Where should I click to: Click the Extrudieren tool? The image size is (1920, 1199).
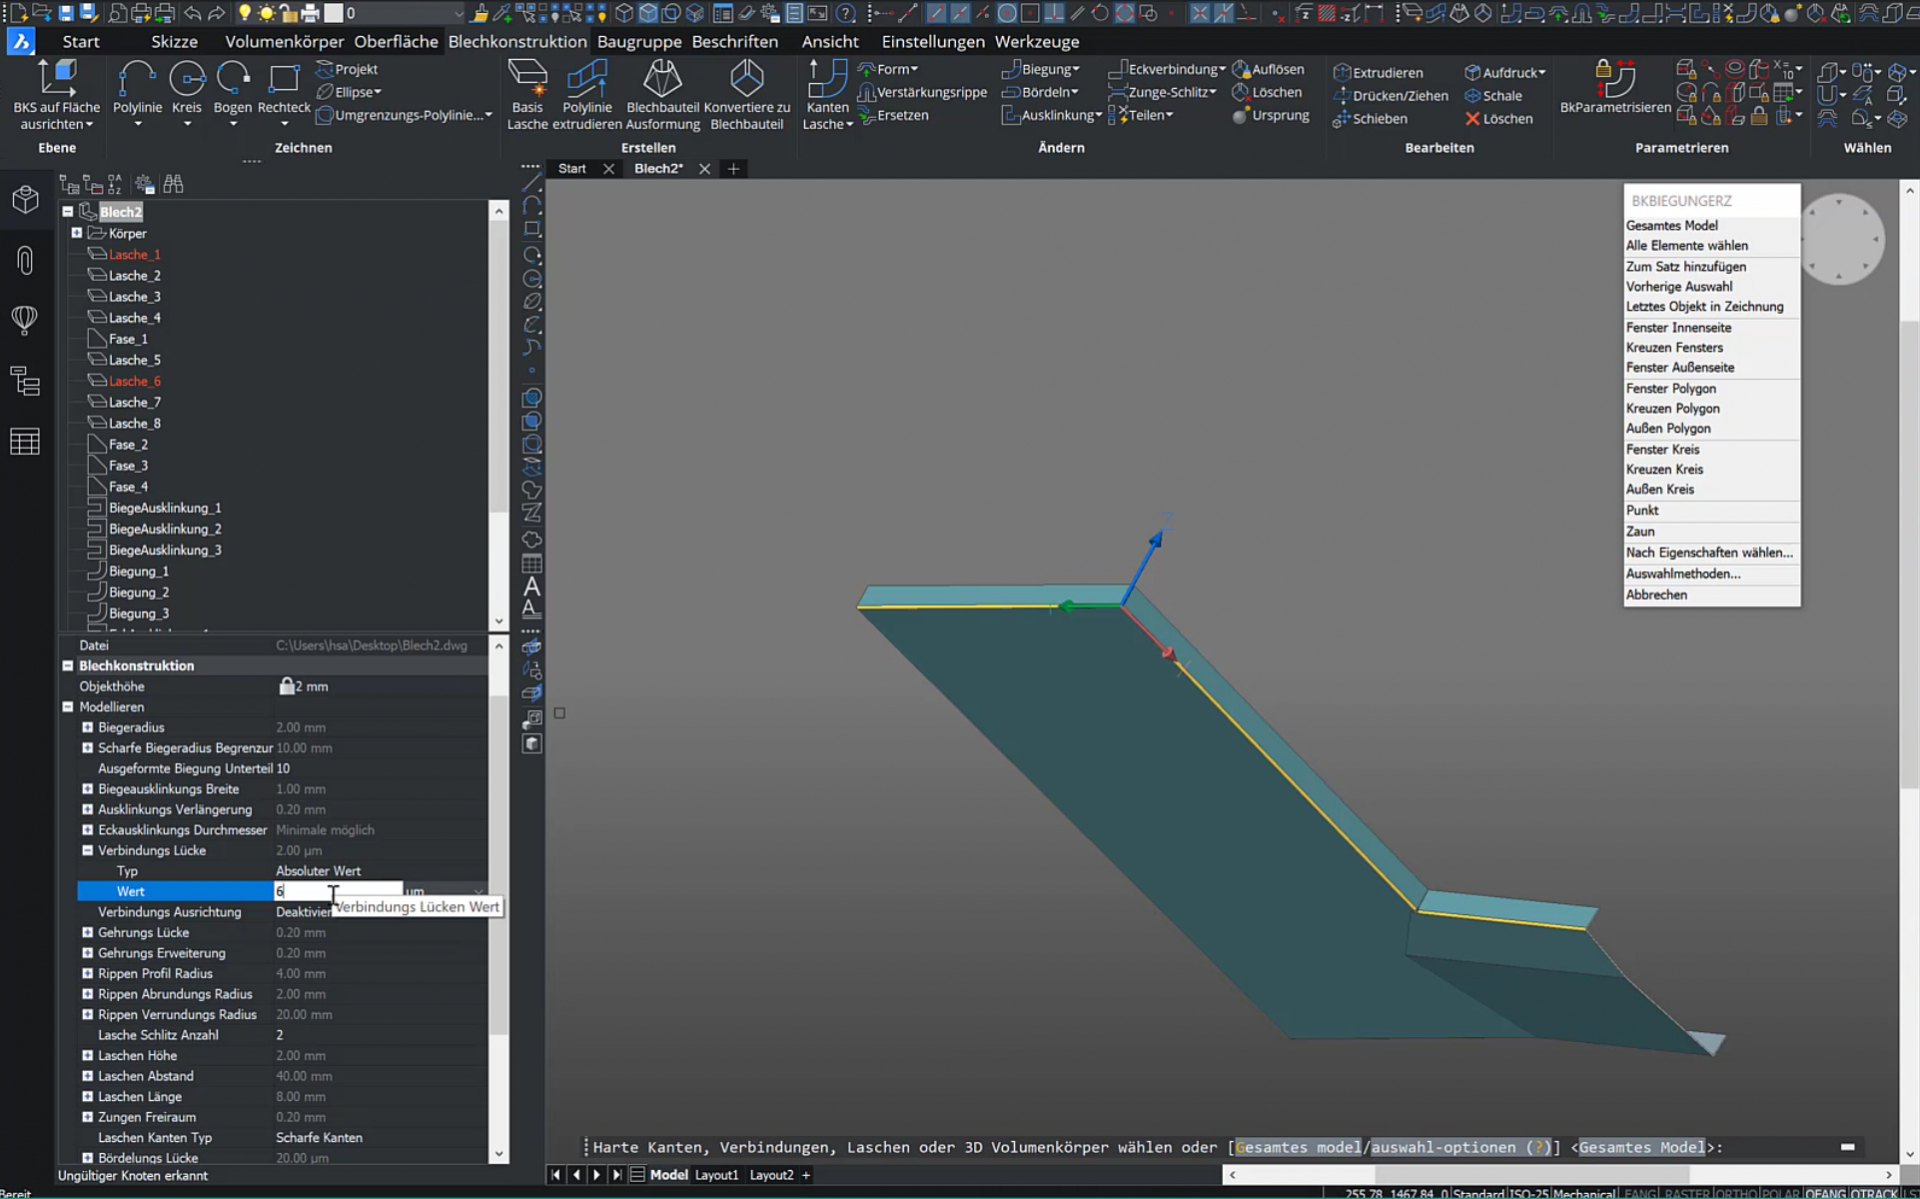[1378, 72]
